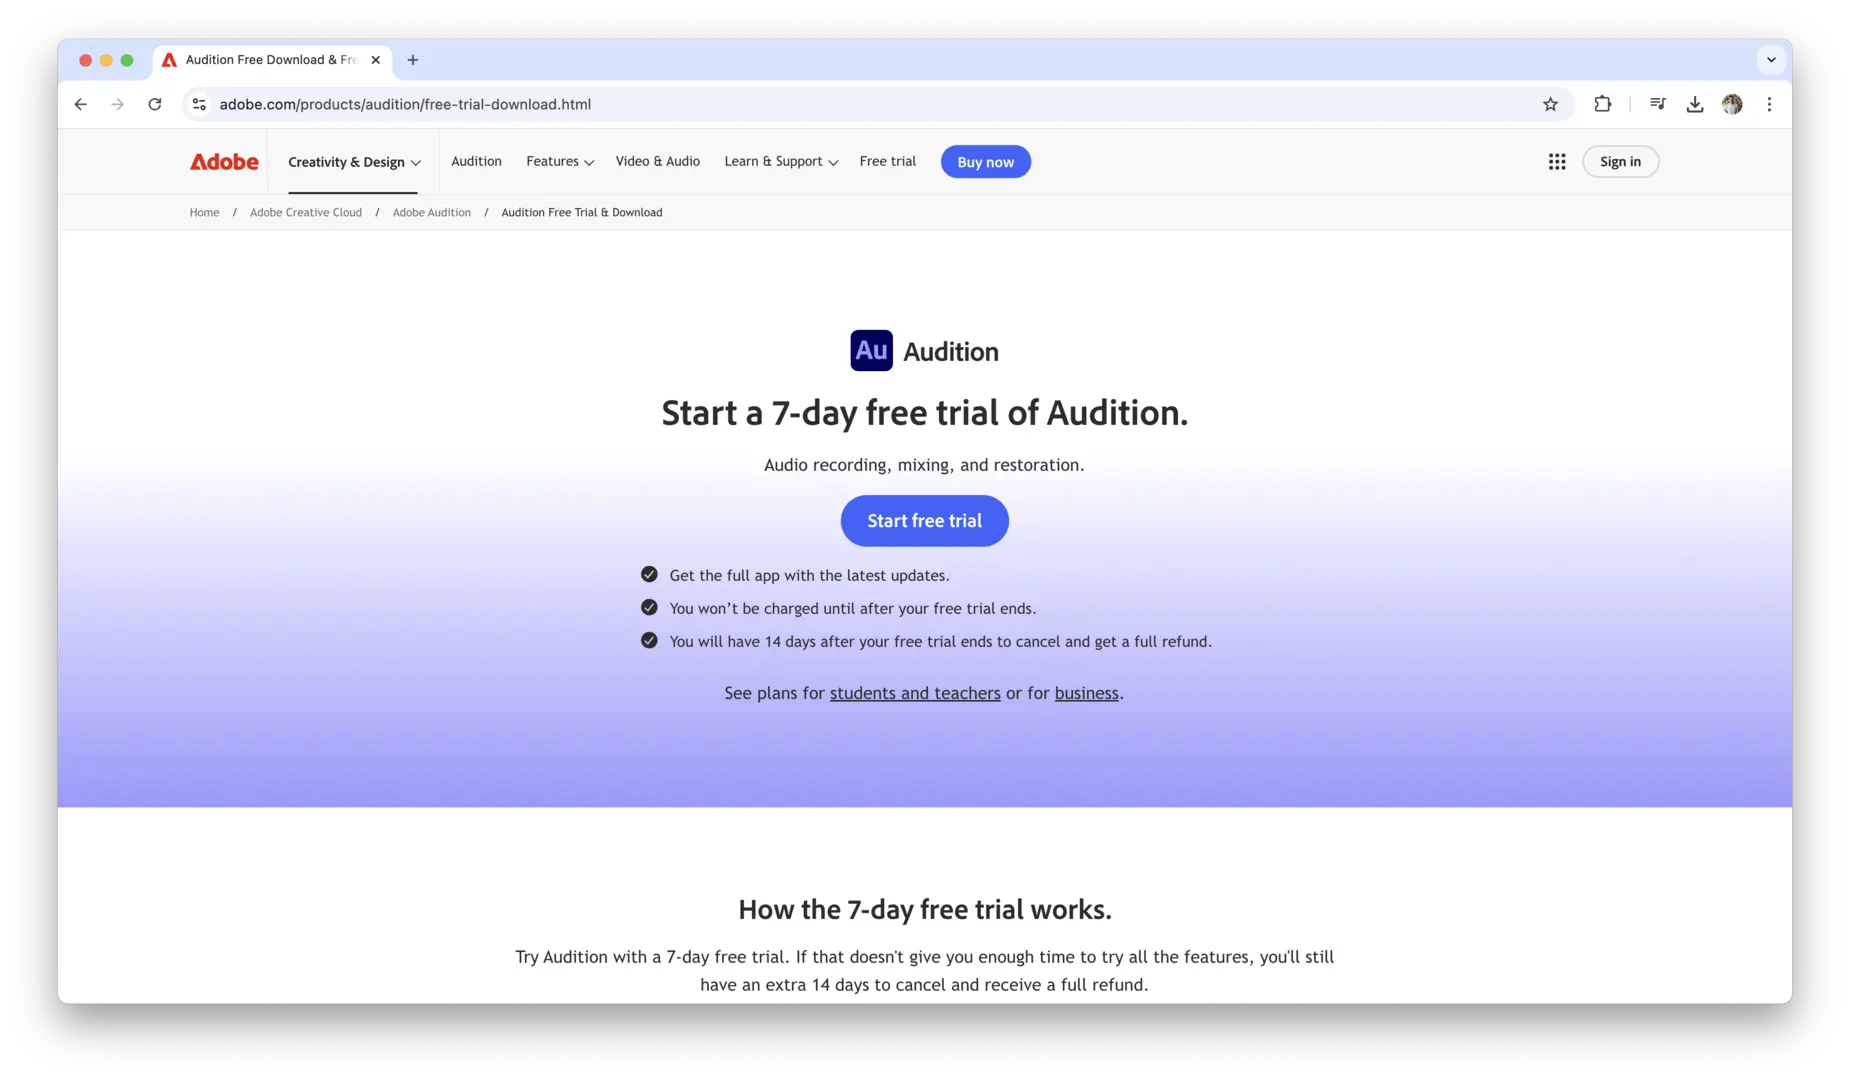Click the Start free trial button

coord(924,521)
